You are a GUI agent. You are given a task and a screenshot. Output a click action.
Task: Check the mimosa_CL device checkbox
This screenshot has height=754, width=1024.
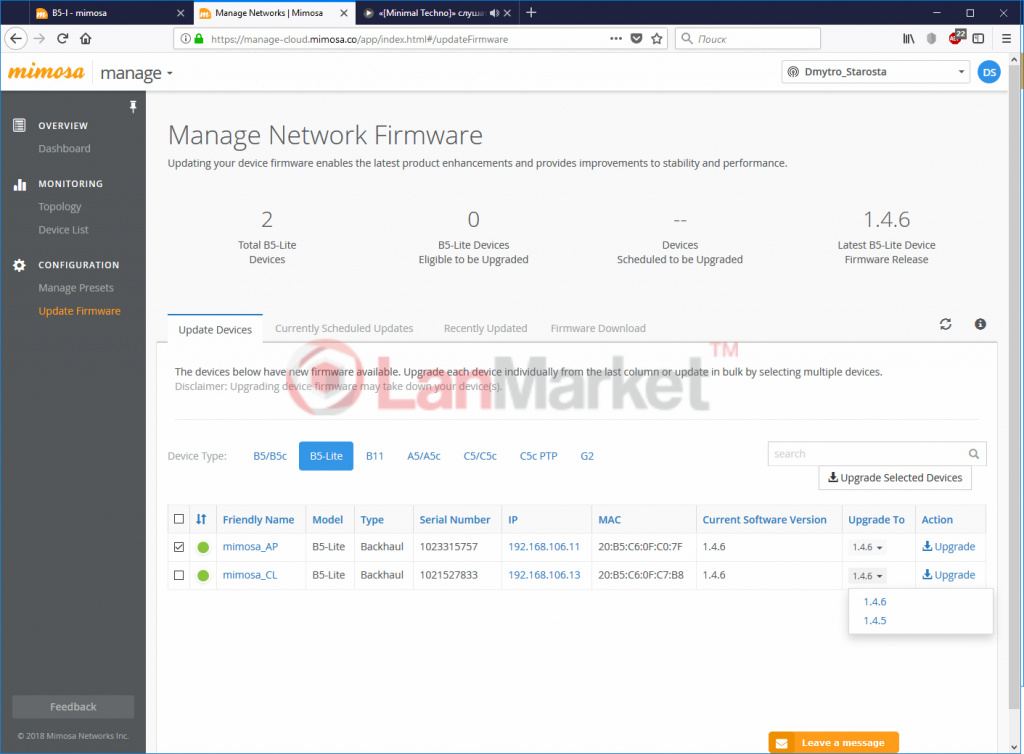[179, 575]
